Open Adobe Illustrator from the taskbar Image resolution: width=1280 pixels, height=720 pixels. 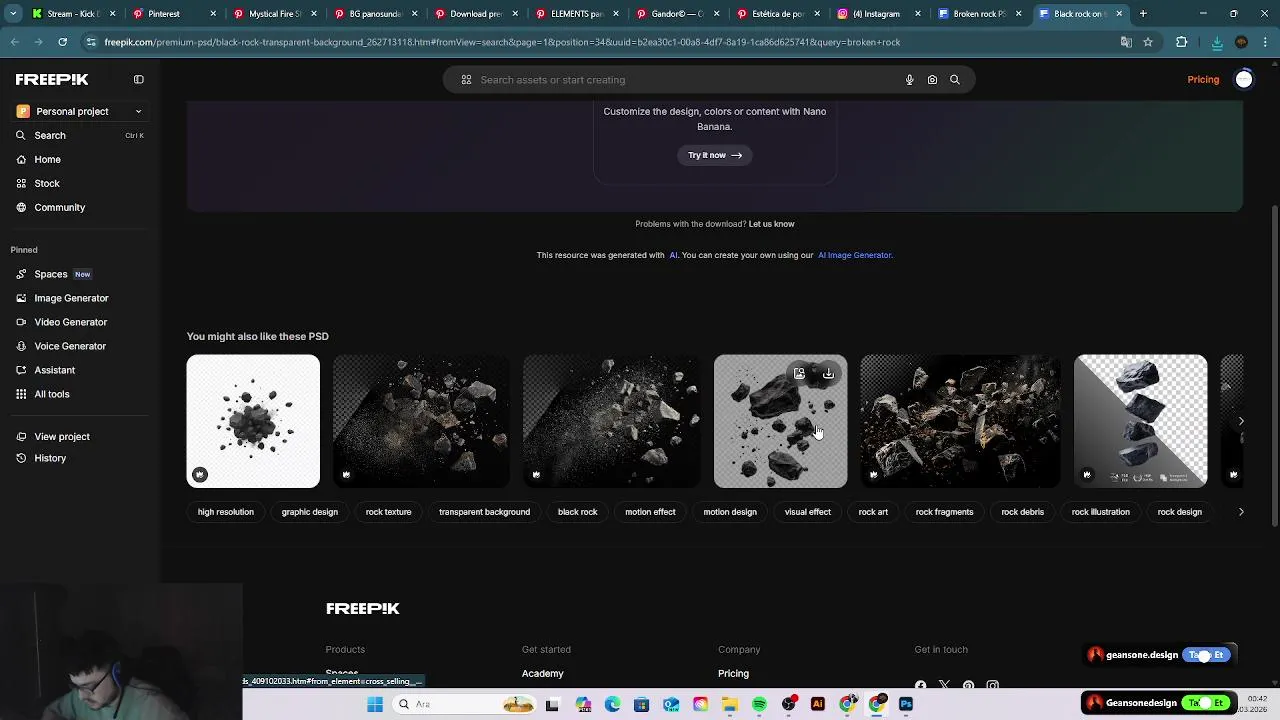pyautogui.click(x=818, y=704)
